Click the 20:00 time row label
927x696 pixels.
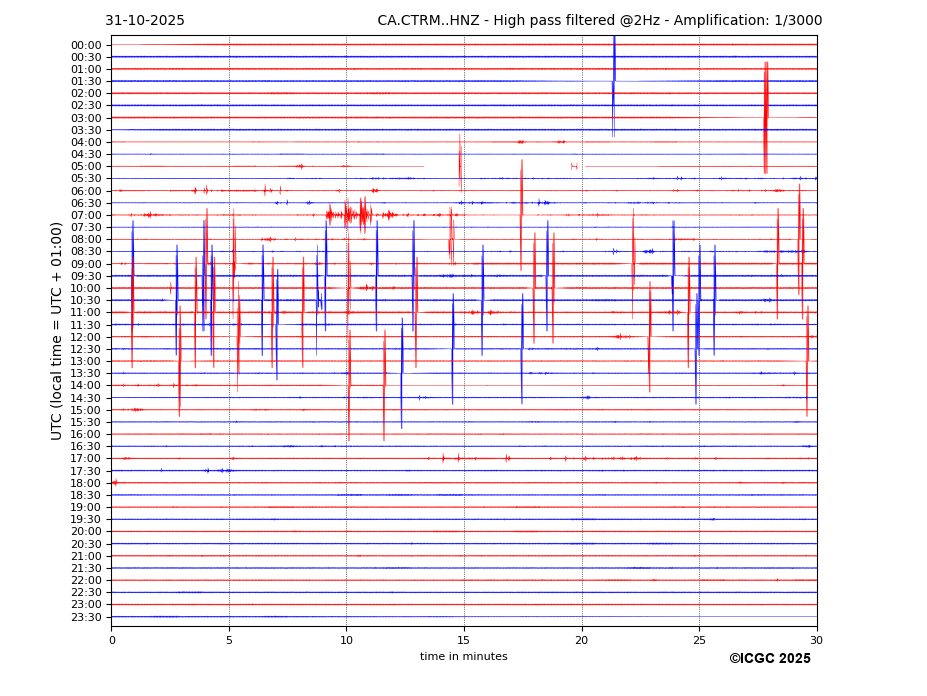point(86,532)
